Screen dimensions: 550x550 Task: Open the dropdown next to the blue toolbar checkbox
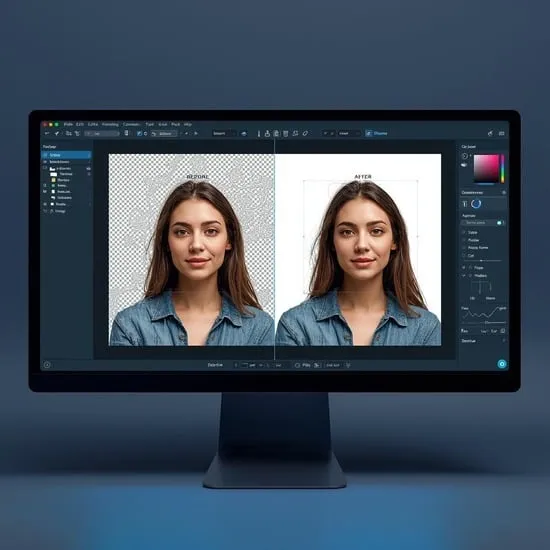[x=164, y=134]
